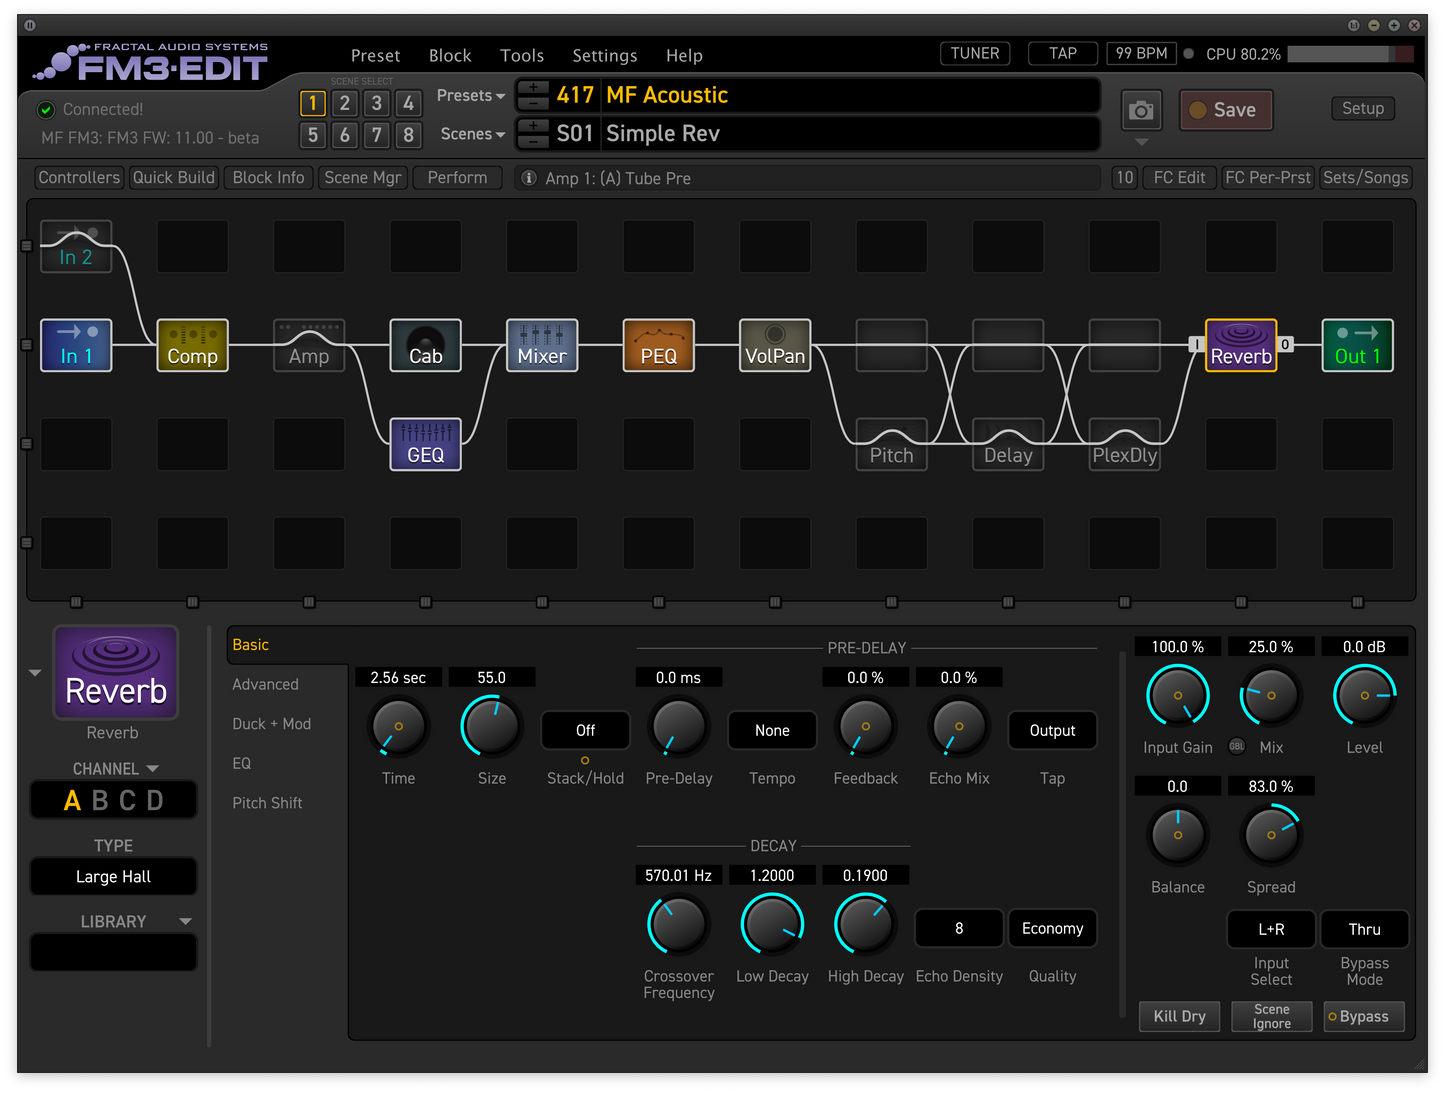The image size is (1445, 1093).
Task: Expand the LIBRARY dropdown arrow
Action: (185, 921)
